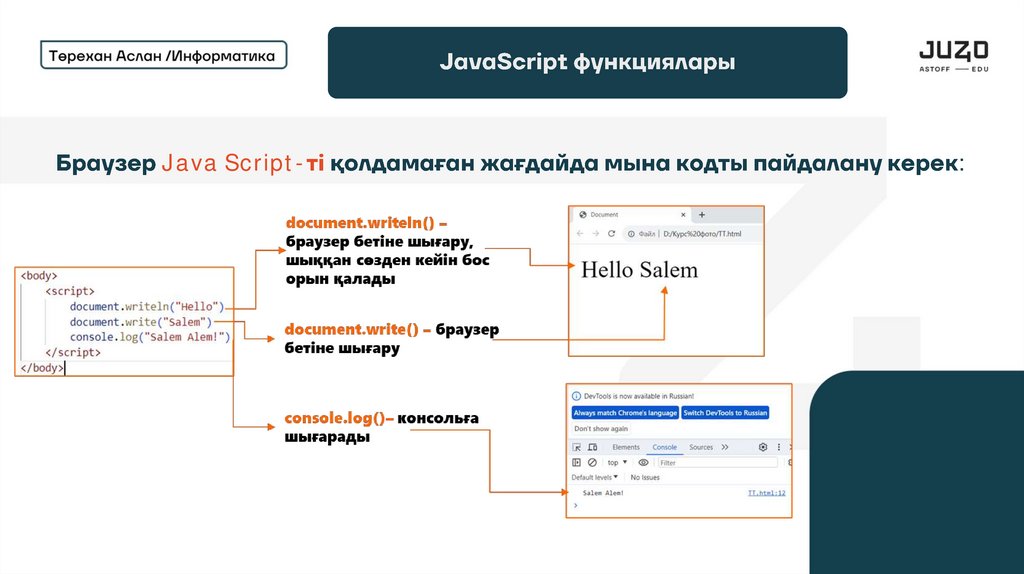Click the info icon beside DevTools notice
This screenshot has height=574, width=1024.
point(576,396)
